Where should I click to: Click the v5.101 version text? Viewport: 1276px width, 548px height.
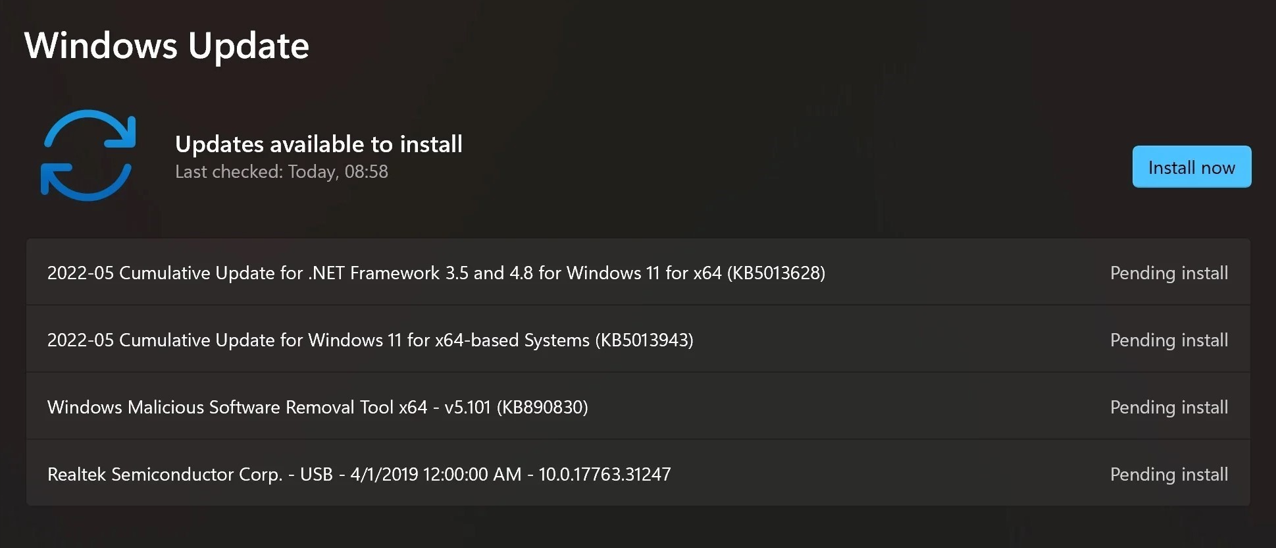point(465,407)
